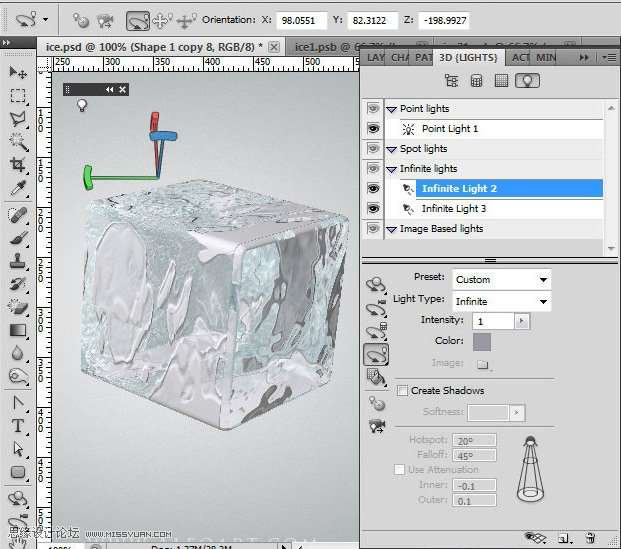The image size is (621, 549).
Task: Select the Type tool
Action: pyautogui.click(x=18, y=426)
